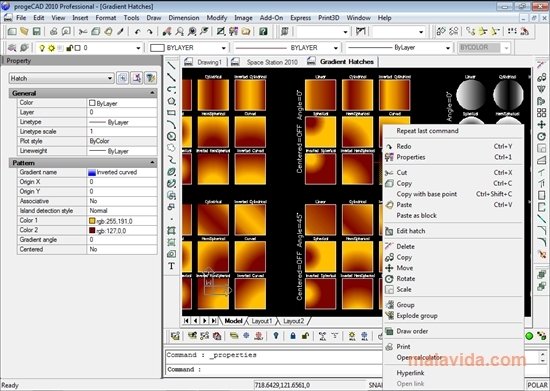This screenshot has width=550, height=391.
Task: Select the Polygon tool in the draw toolbar
Action: (x=171, y=101)
